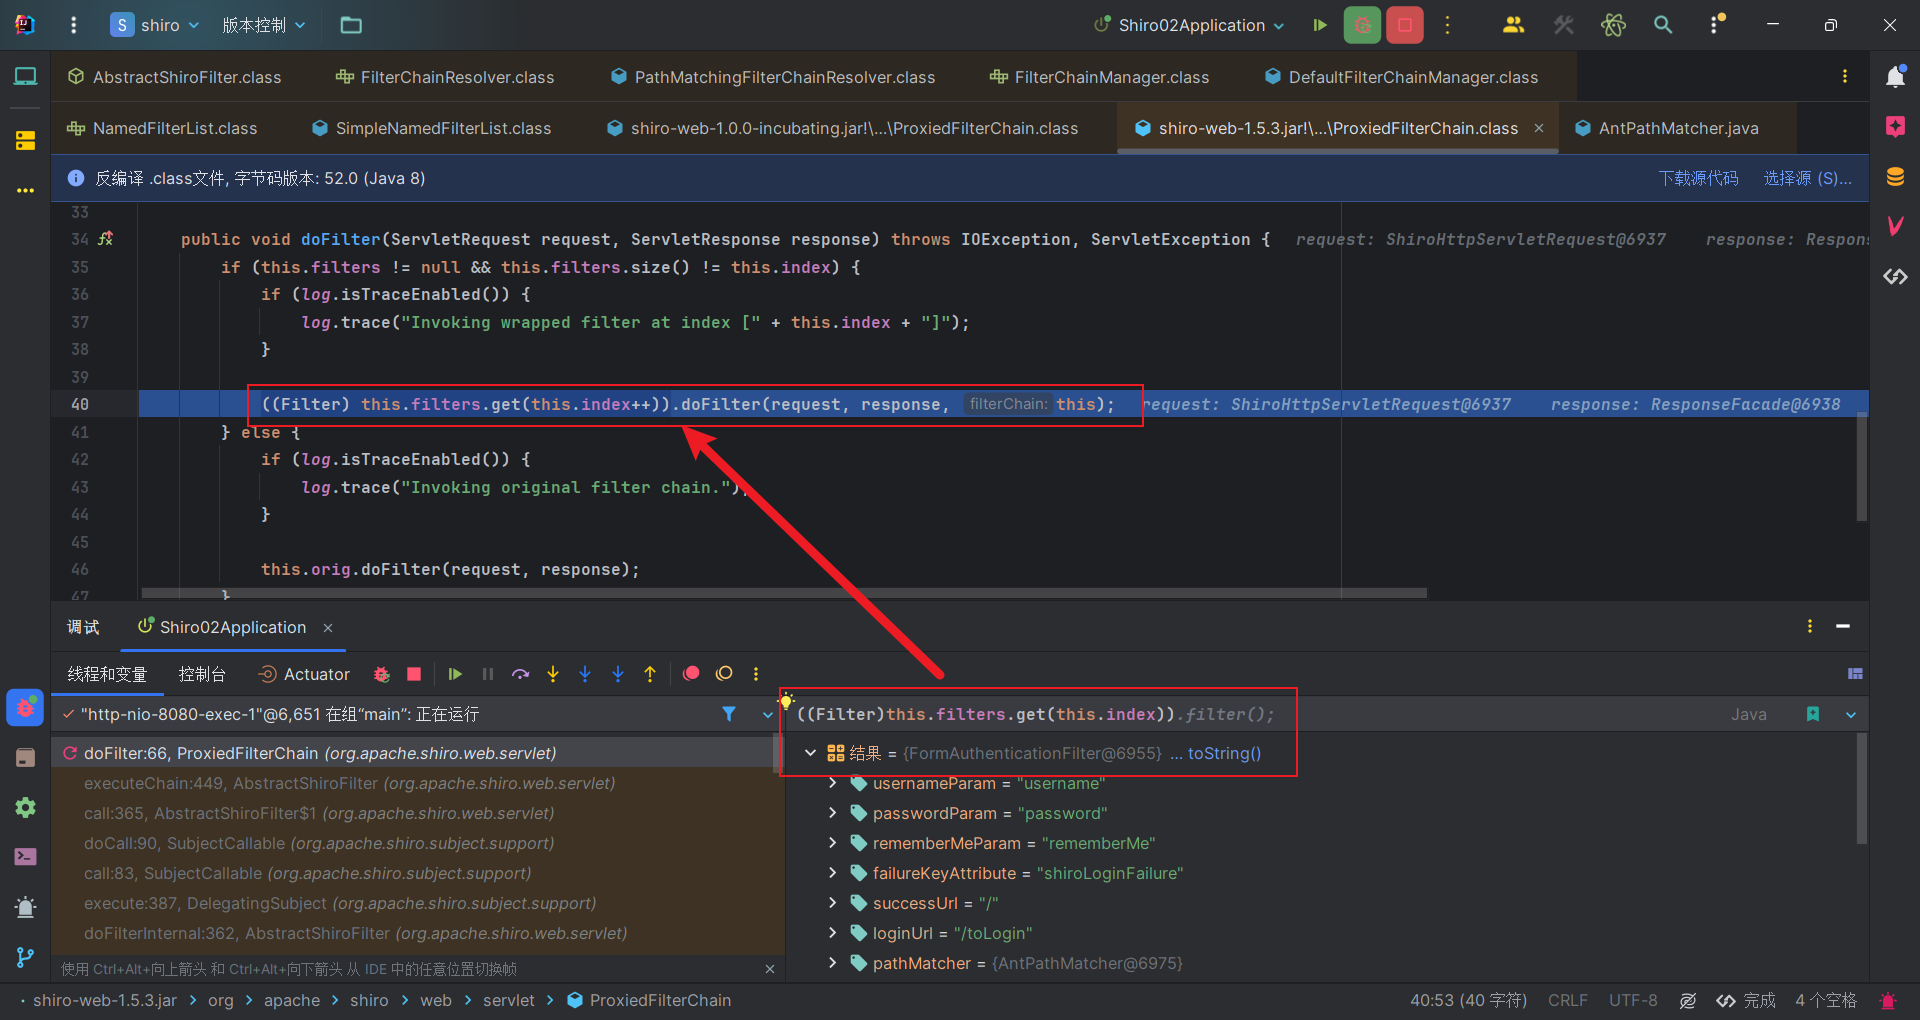Click View Breakpoints red circle icon

point(691,674)
